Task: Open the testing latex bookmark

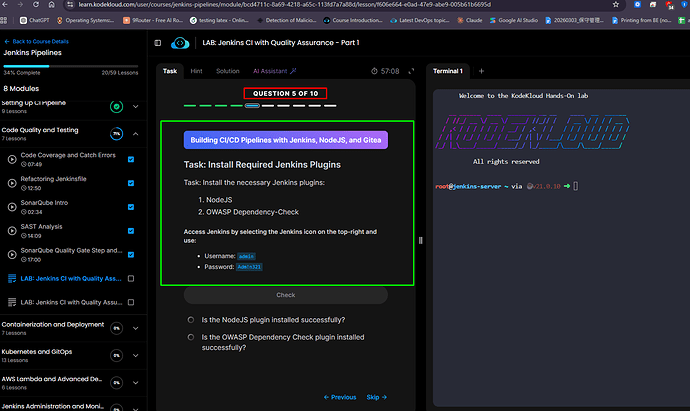Action: tap(219, 20)
